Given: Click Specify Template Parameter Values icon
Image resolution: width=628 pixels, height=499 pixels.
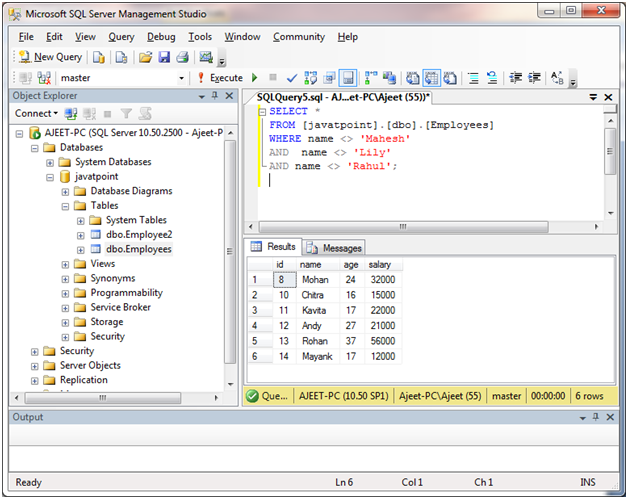Looking at the screenshot, I should click(557, 78).
